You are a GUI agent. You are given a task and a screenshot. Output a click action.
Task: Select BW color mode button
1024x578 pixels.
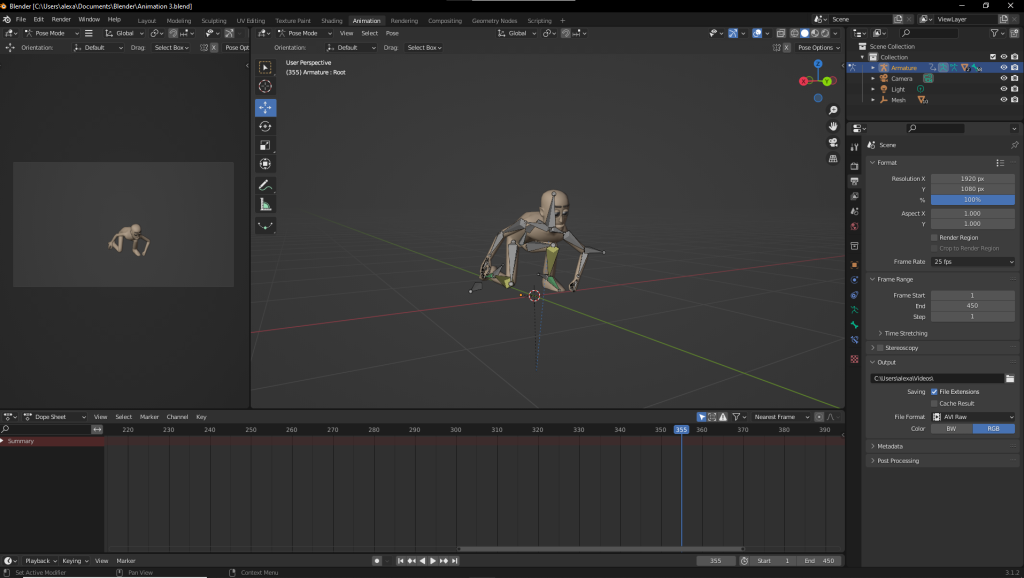click(951, 429)
